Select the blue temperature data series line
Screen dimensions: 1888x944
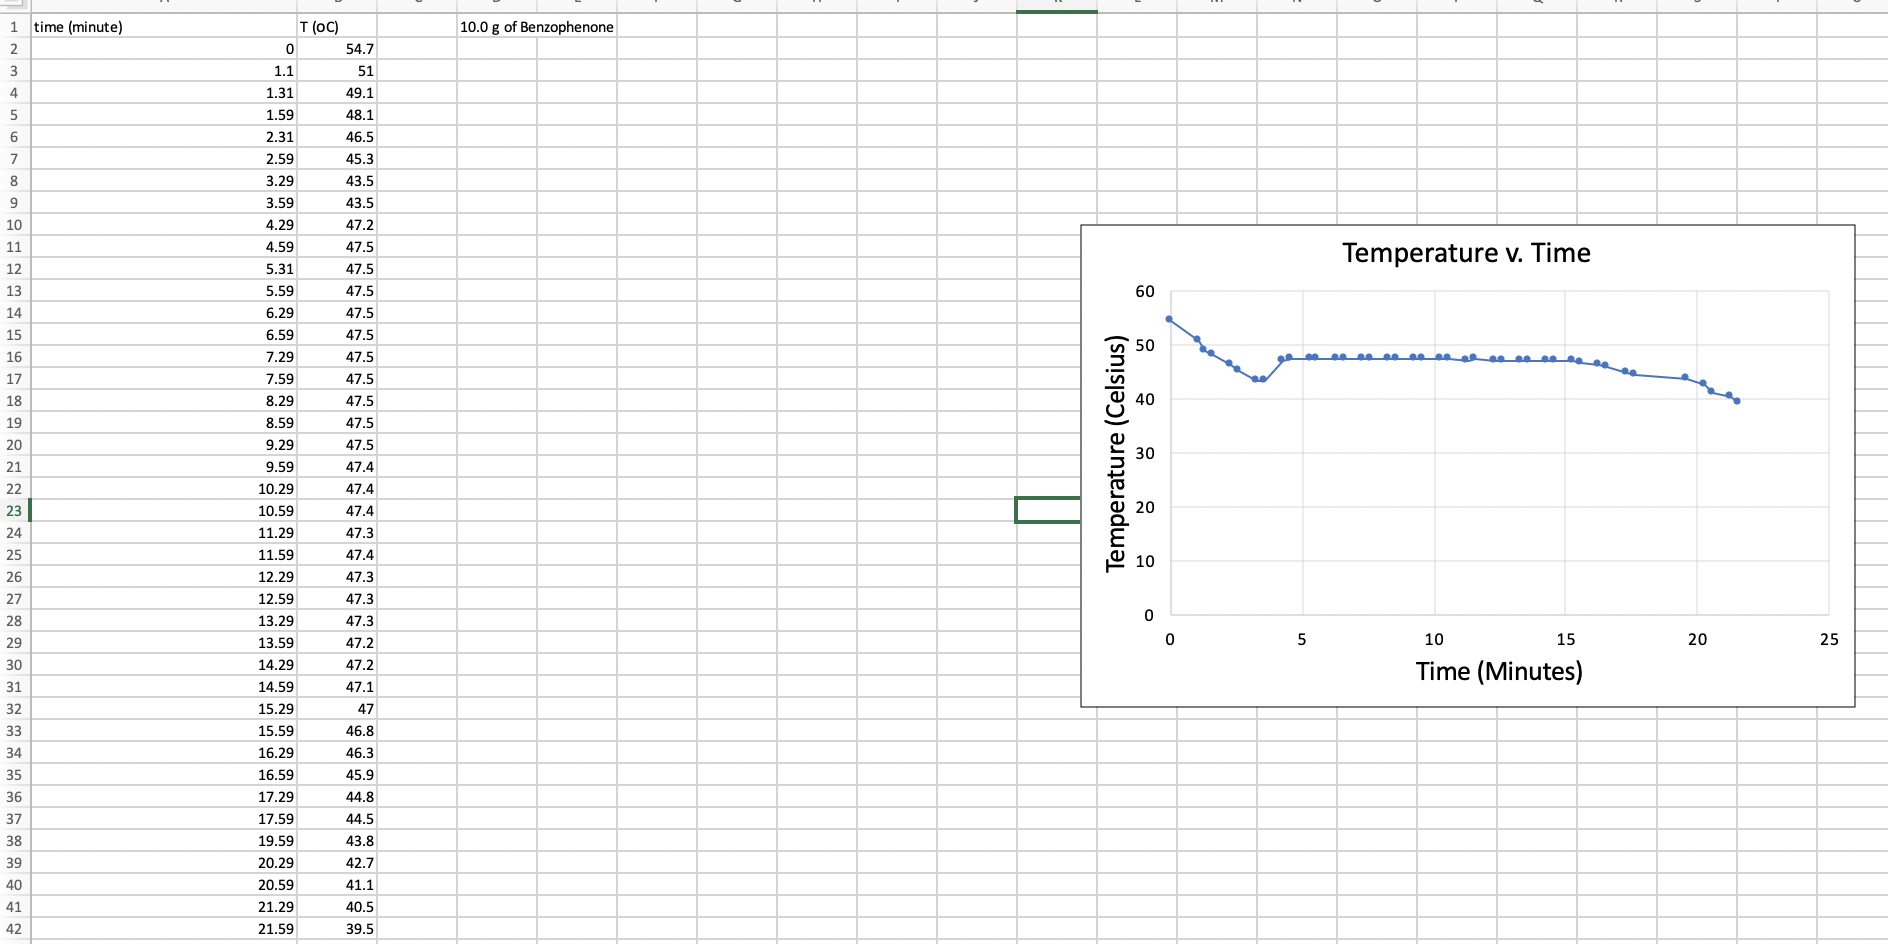click(1400, 357)
